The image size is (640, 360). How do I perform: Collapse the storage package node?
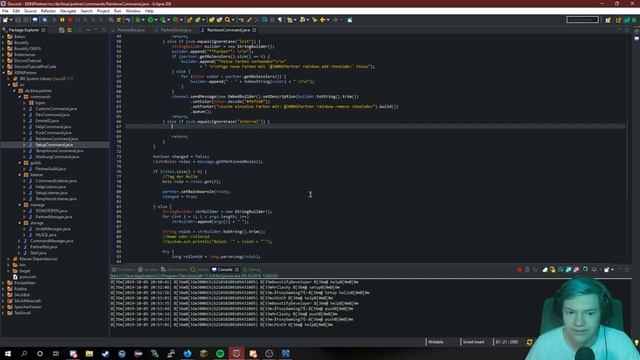[x=20, y=223]
